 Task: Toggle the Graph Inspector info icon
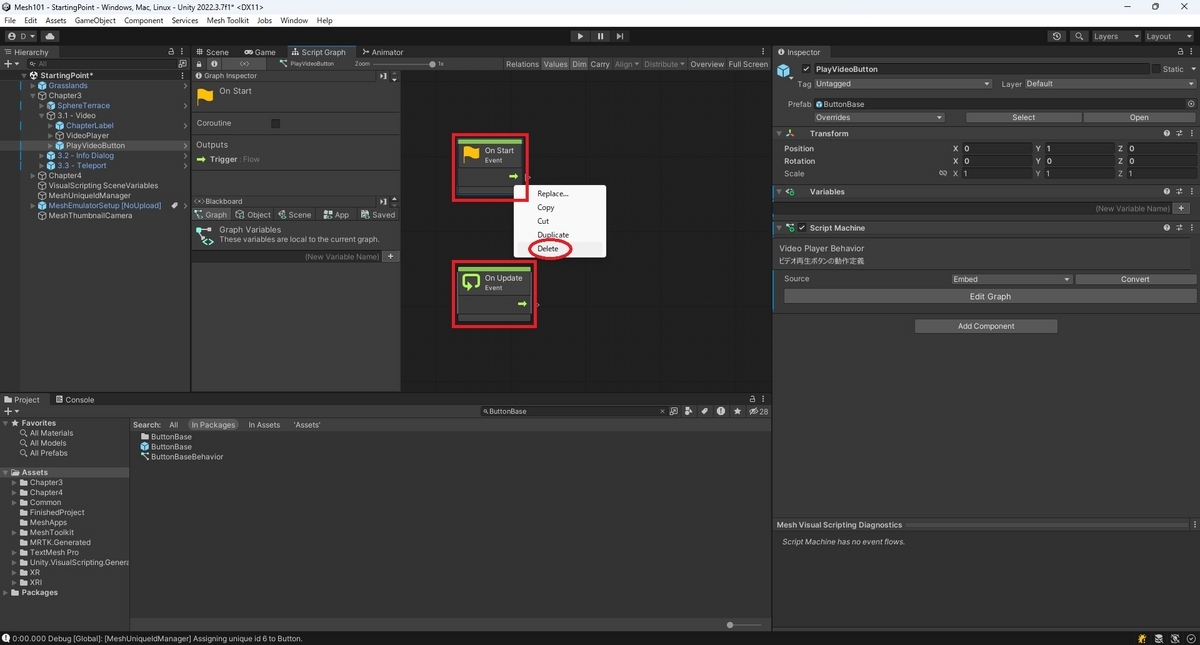(x=213, y=64)
